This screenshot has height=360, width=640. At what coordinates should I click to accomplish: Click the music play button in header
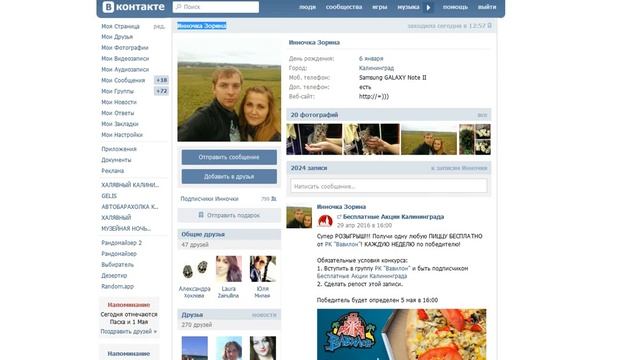click(x=428, y=7)
